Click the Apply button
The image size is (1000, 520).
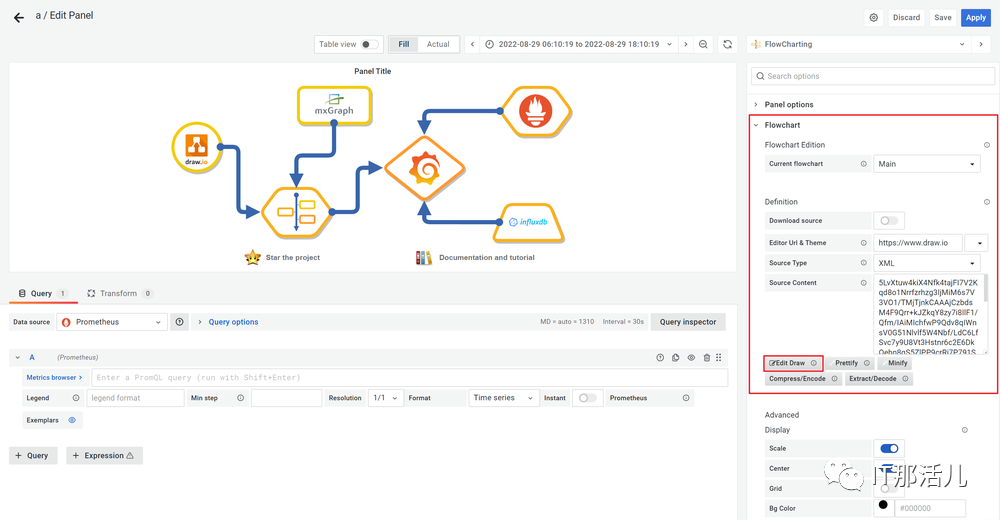(x=975, y=18)
